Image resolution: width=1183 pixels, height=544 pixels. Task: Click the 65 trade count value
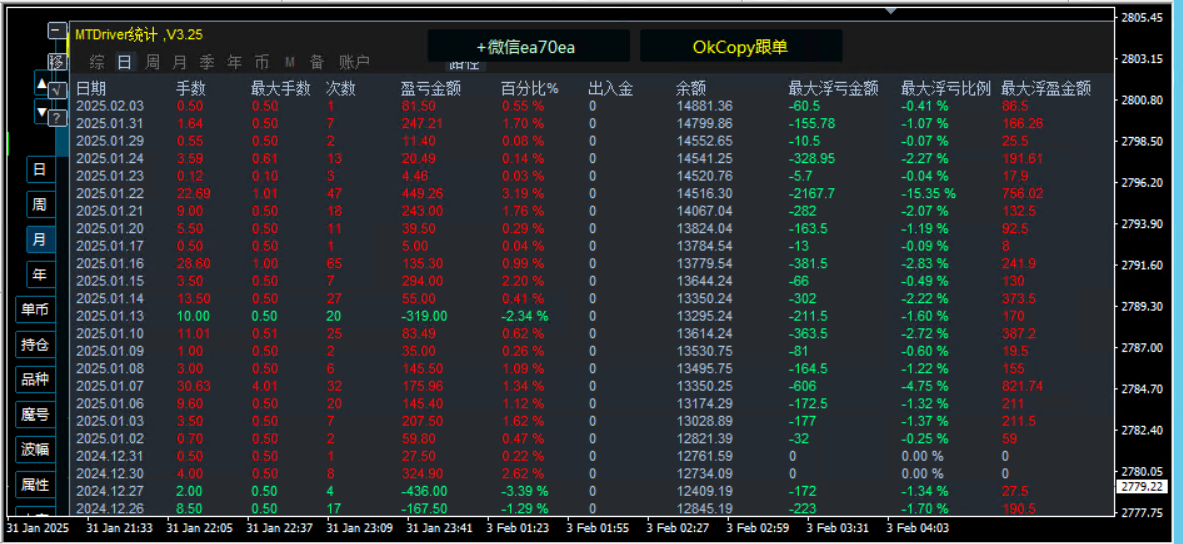click(333, 263)
